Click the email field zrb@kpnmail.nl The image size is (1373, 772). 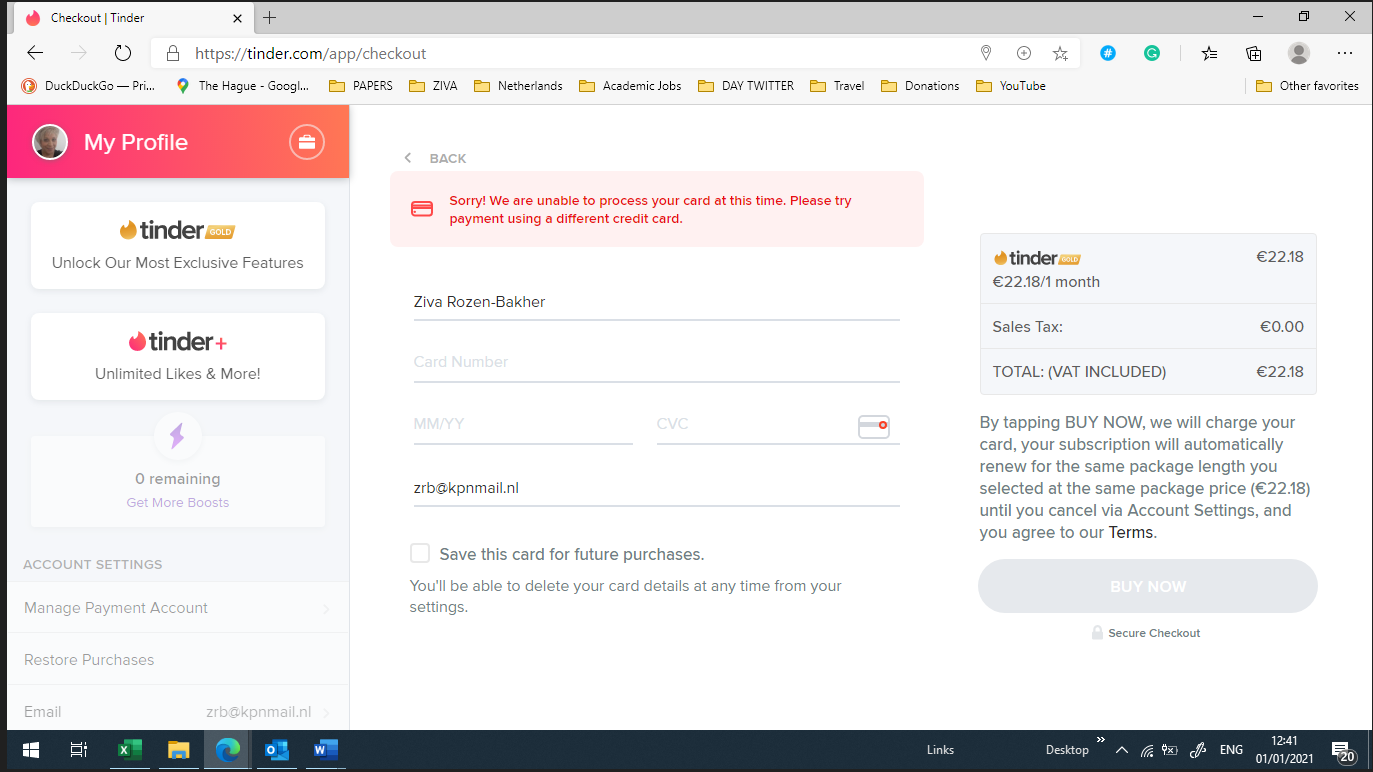coord(657,488)
